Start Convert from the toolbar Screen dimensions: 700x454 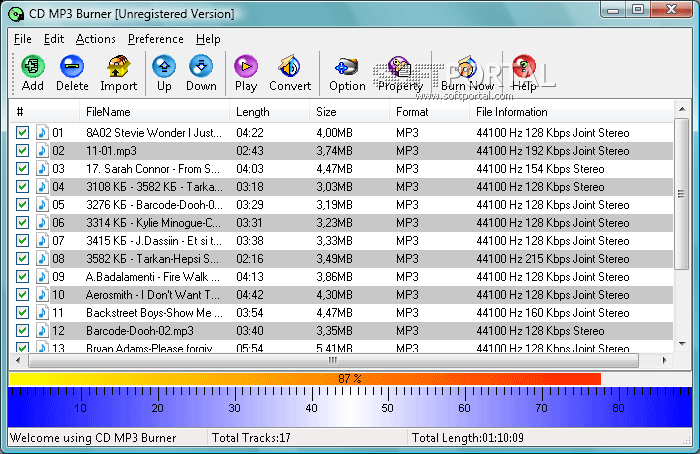click(x=290, y=70)
